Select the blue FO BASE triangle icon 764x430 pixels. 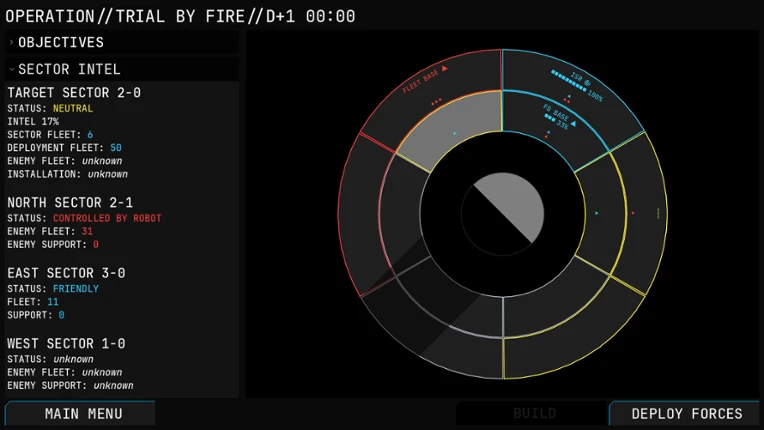573,123
